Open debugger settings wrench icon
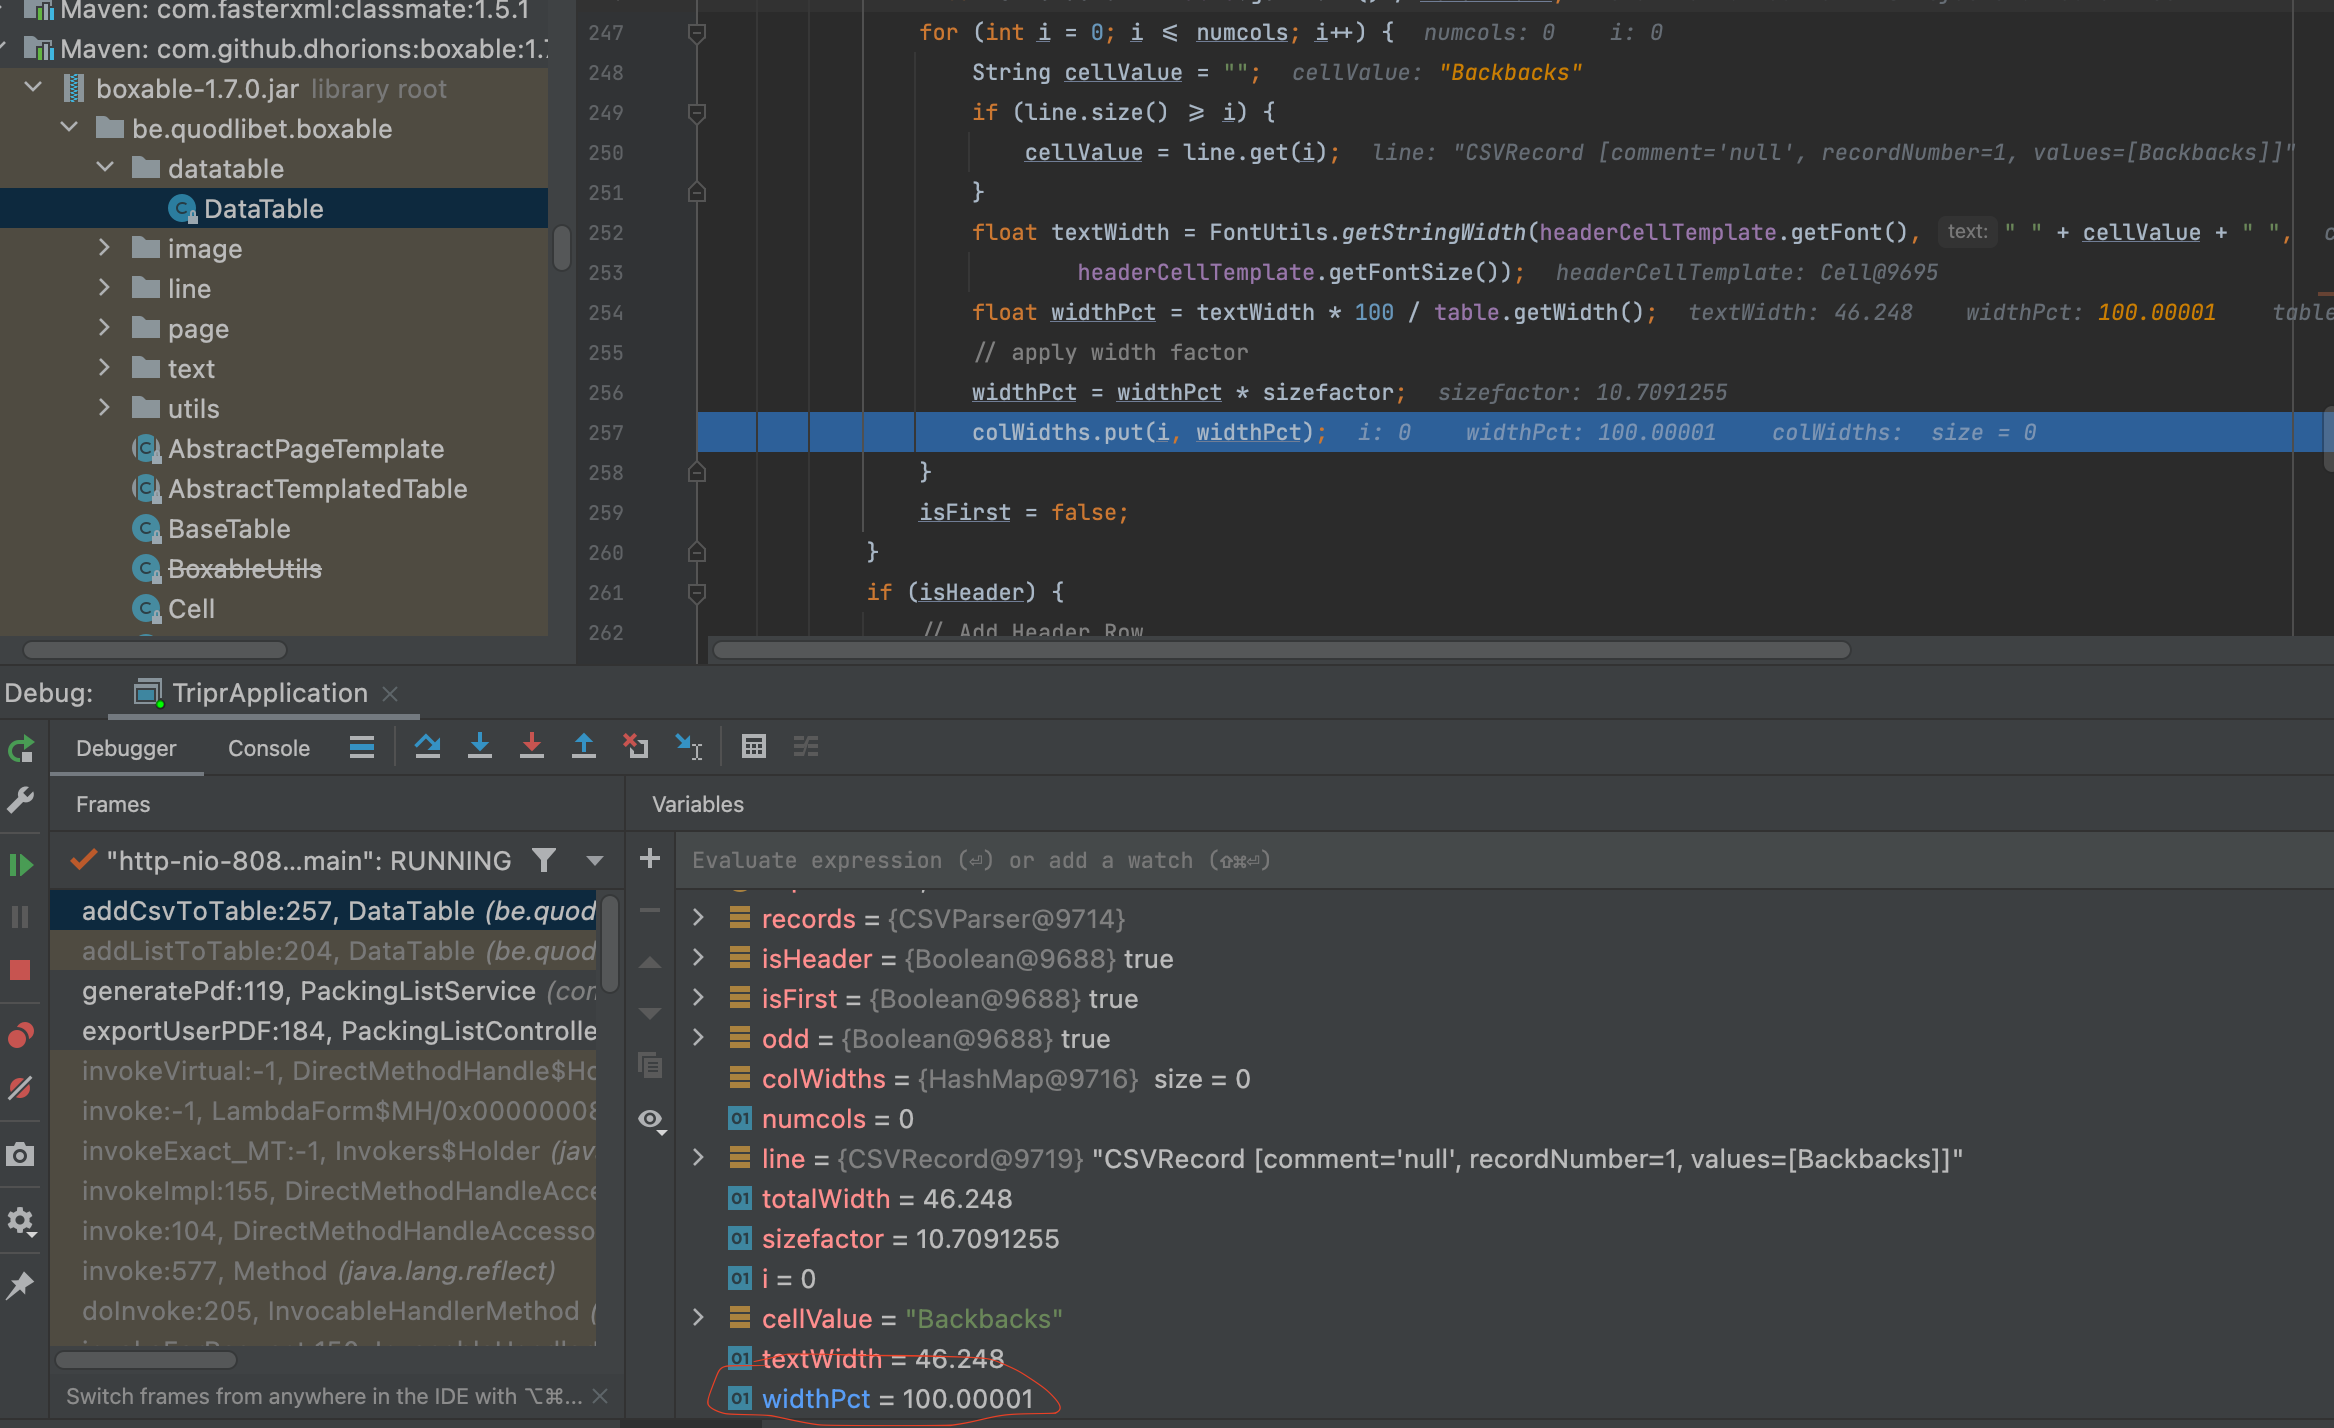 pos(21,800)
